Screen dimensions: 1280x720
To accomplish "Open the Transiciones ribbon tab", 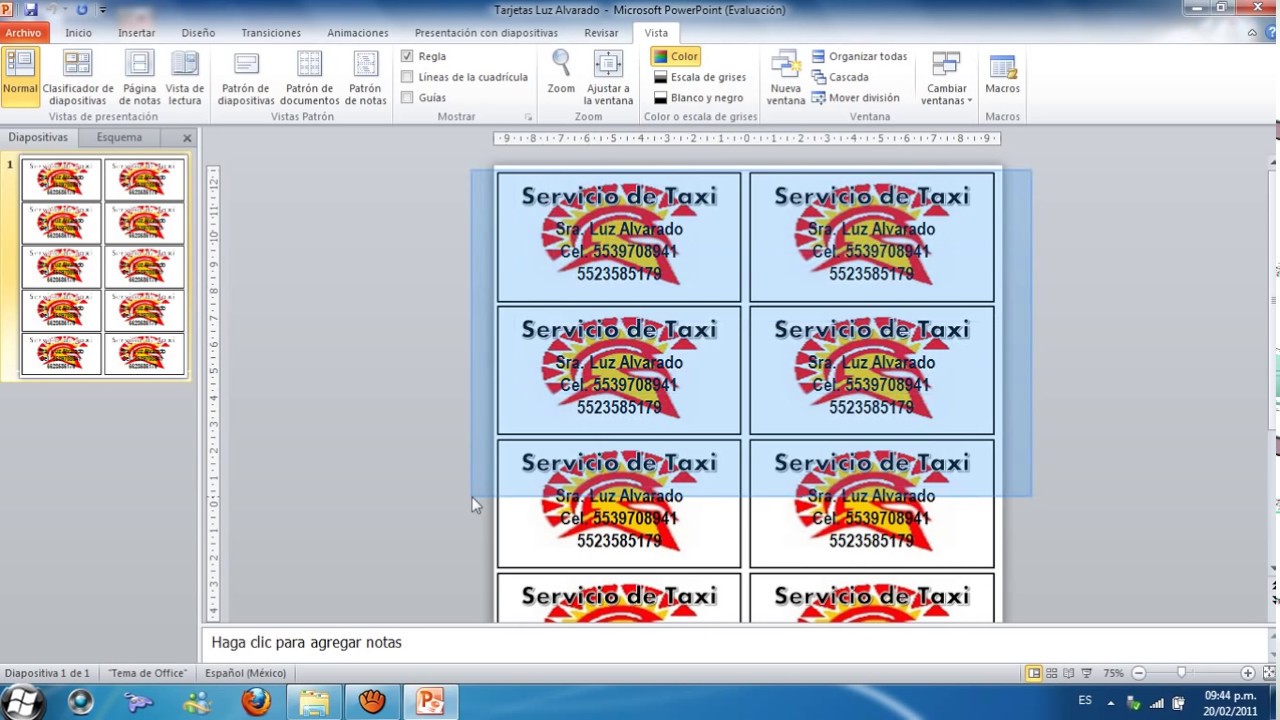I will (271, 33).
